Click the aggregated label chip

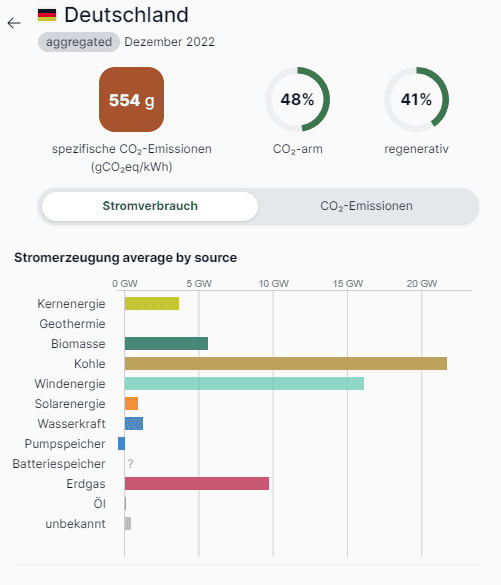point(79,42)
